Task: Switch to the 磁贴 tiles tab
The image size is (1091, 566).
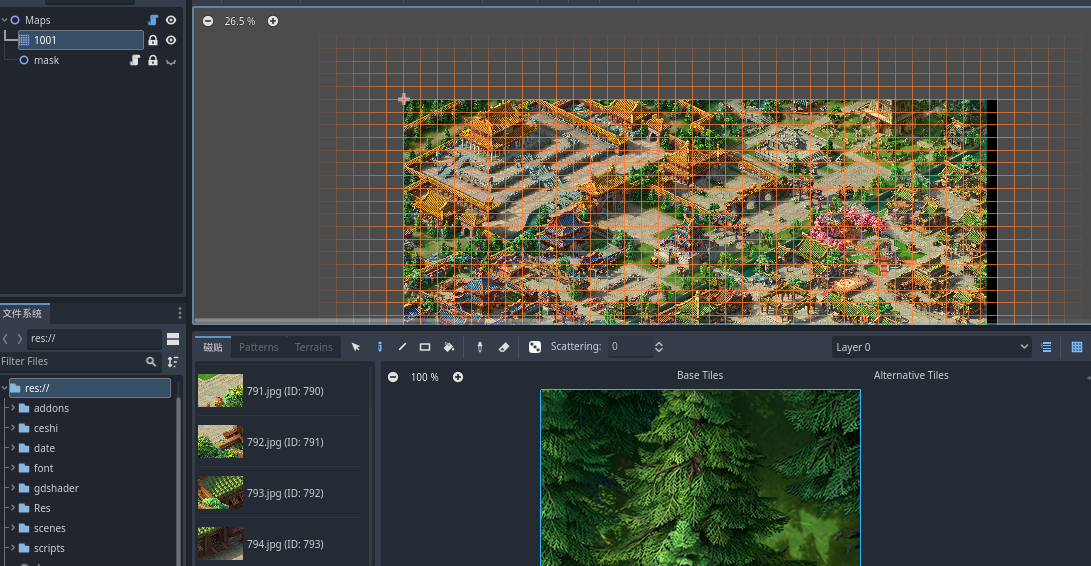Action: (213, 347)
